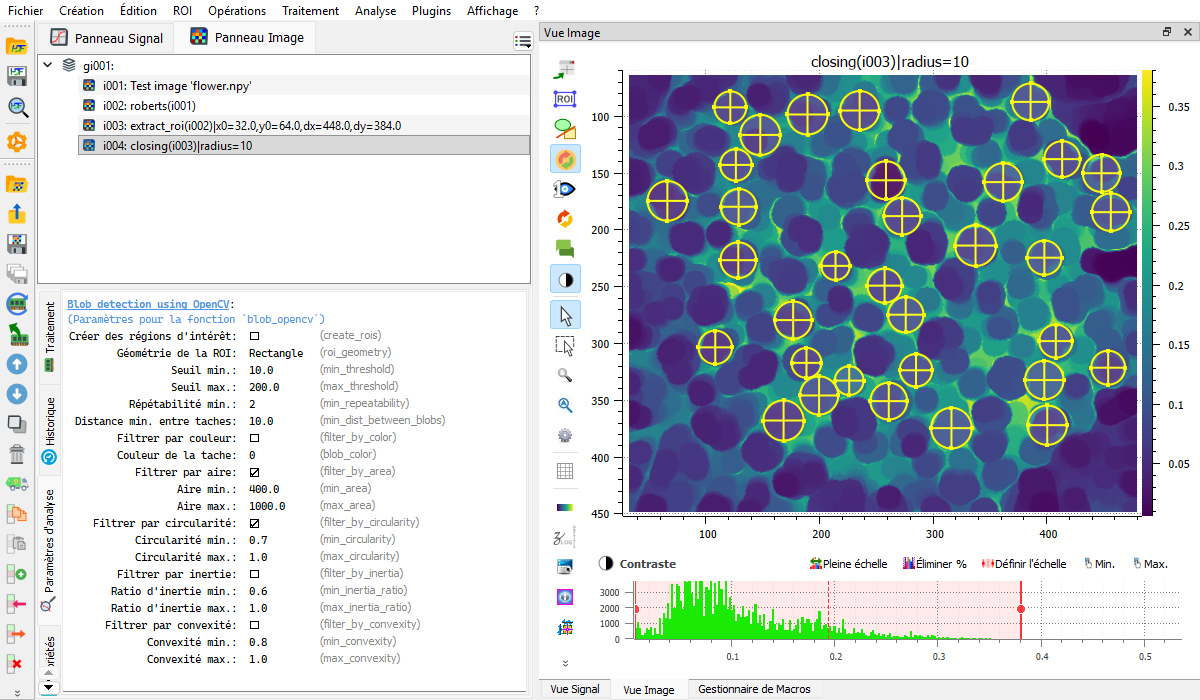The height and width of the screenshot is (700, 1200).
Task: Move object down with blue down arrow
Action: 16,394
